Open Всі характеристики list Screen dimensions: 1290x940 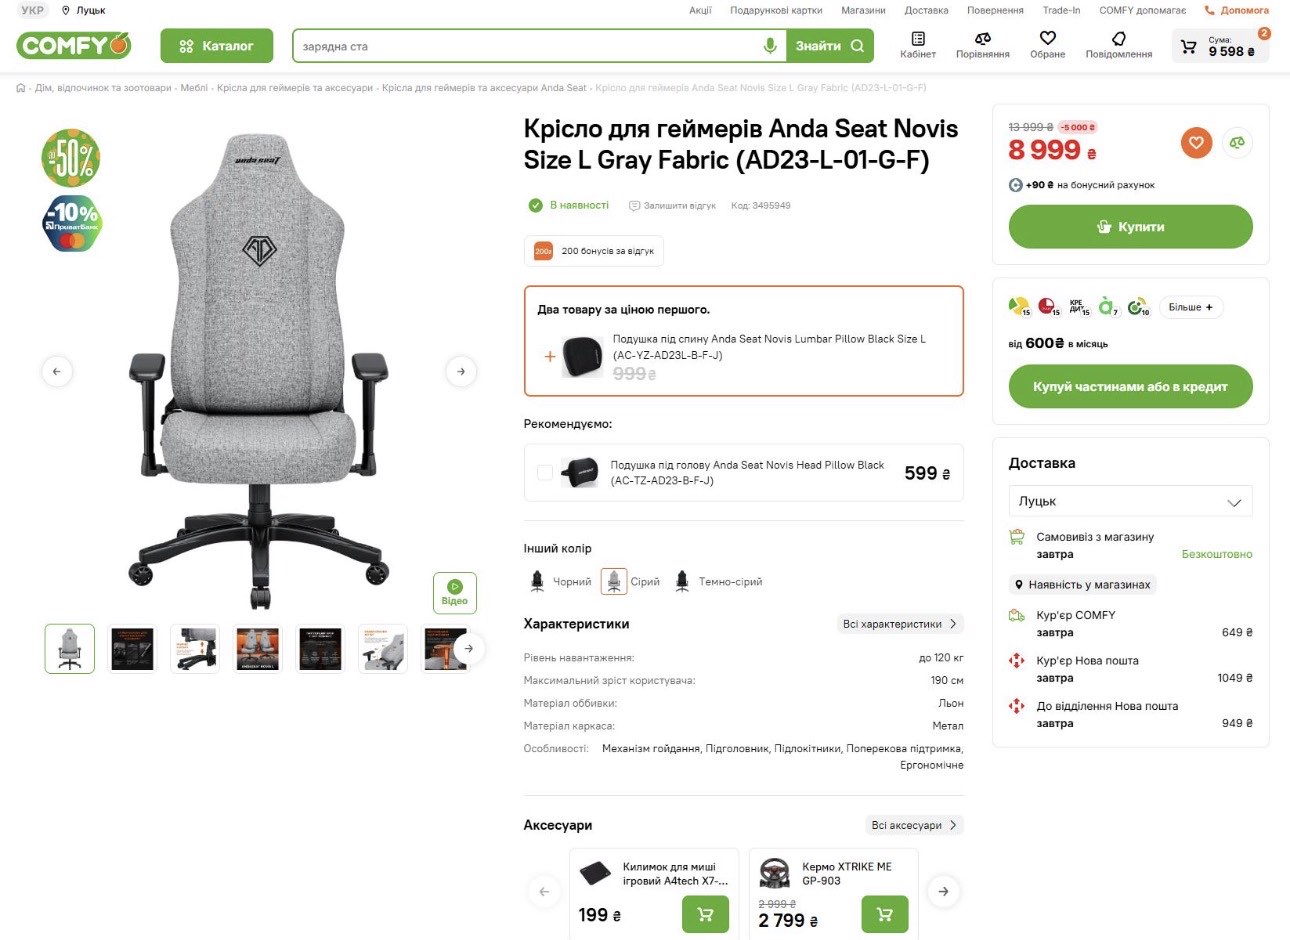click(x=899, y=624)
